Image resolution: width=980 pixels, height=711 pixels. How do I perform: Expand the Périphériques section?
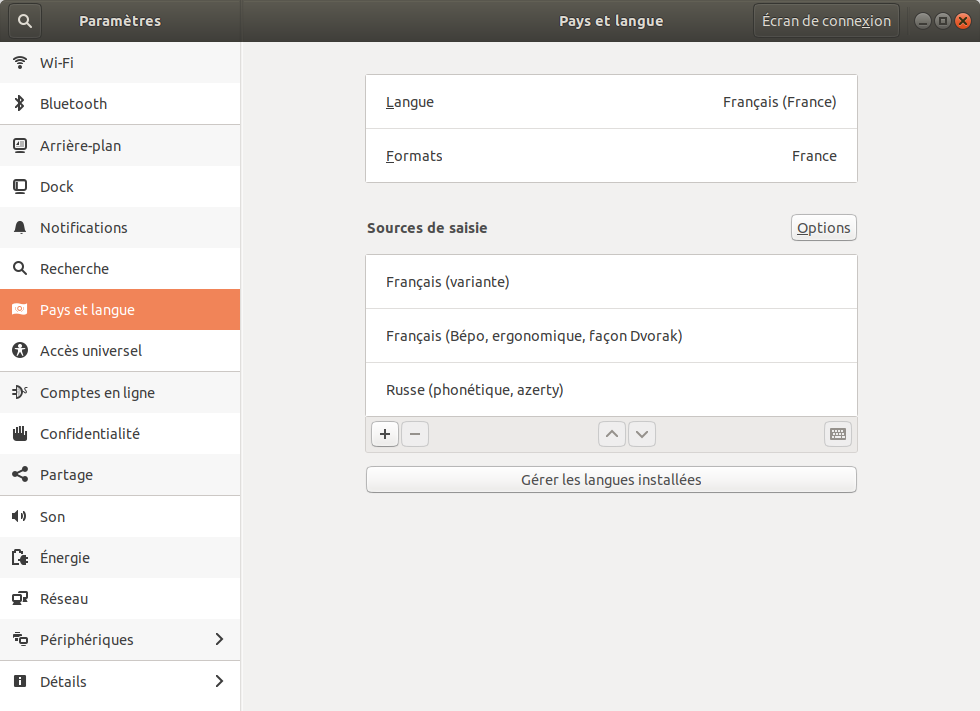tap(120, 639)
